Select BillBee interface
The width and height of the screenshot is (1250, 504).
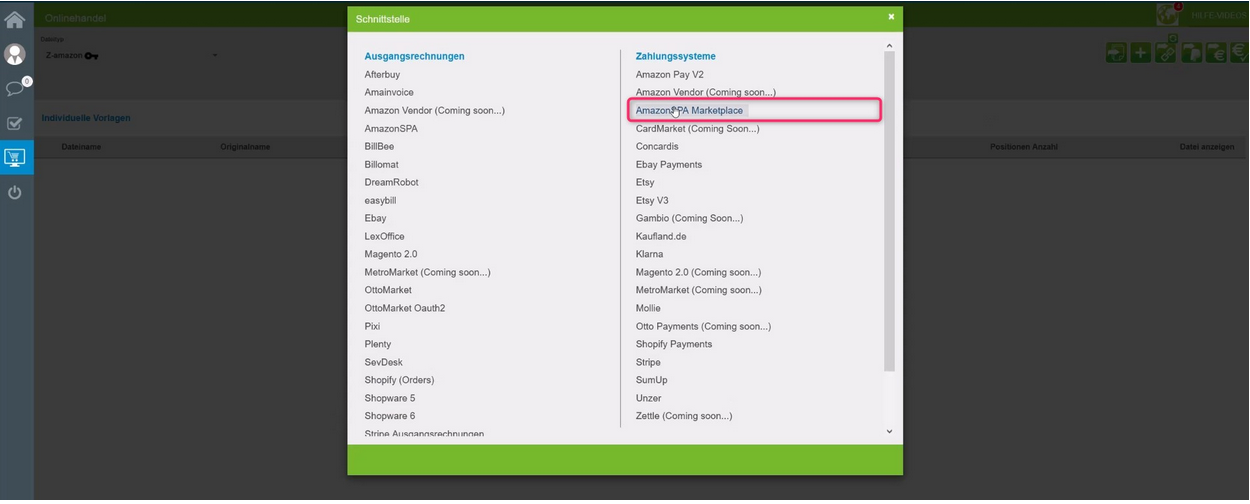pos(379,147)
